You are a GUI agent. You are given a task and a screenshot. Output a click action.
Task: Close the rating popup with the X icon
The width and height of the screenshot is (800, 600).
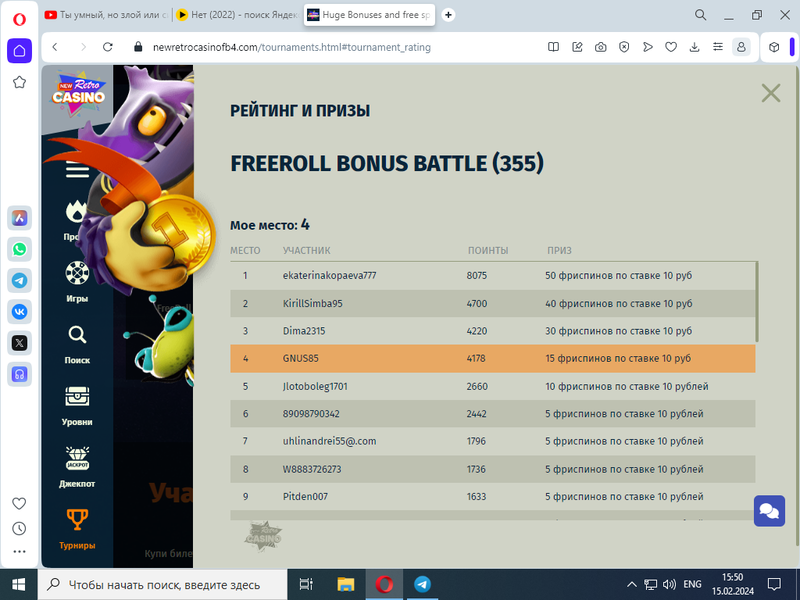coord(770,93)
